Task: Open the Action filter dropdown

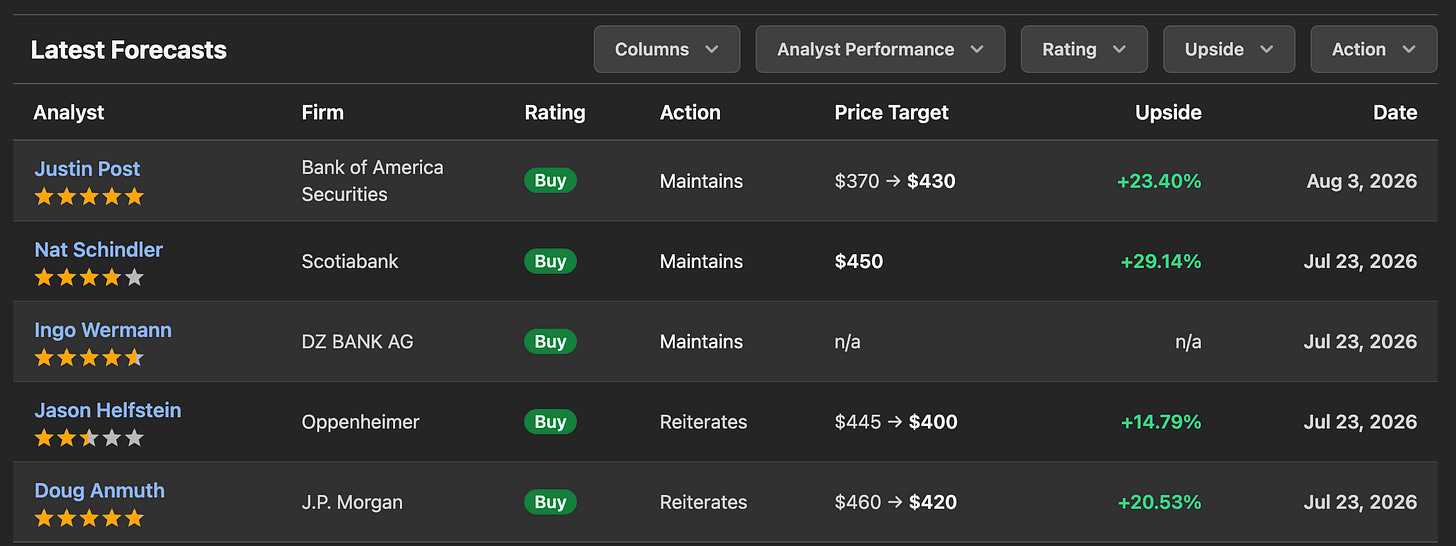Action: (1373, 49)
